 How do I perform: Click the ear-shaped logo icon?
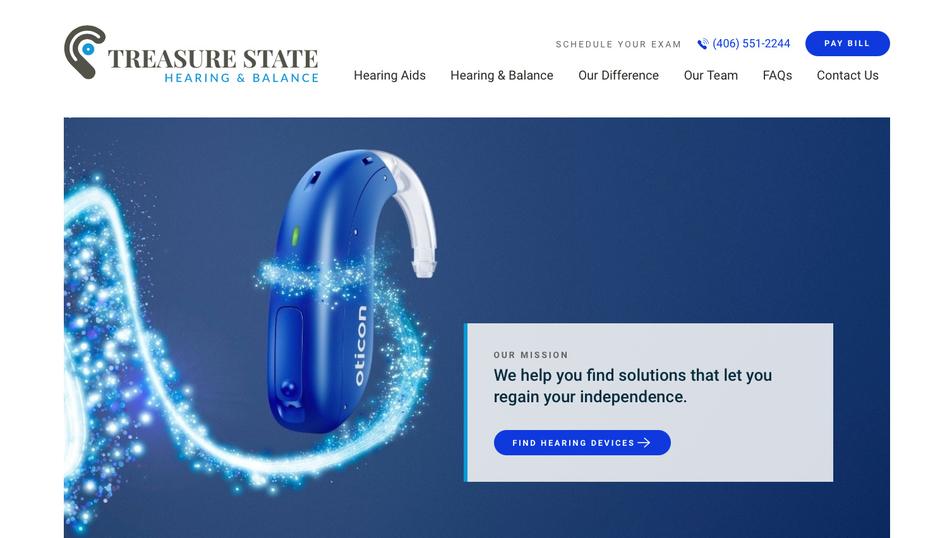[x=84, y=52]
